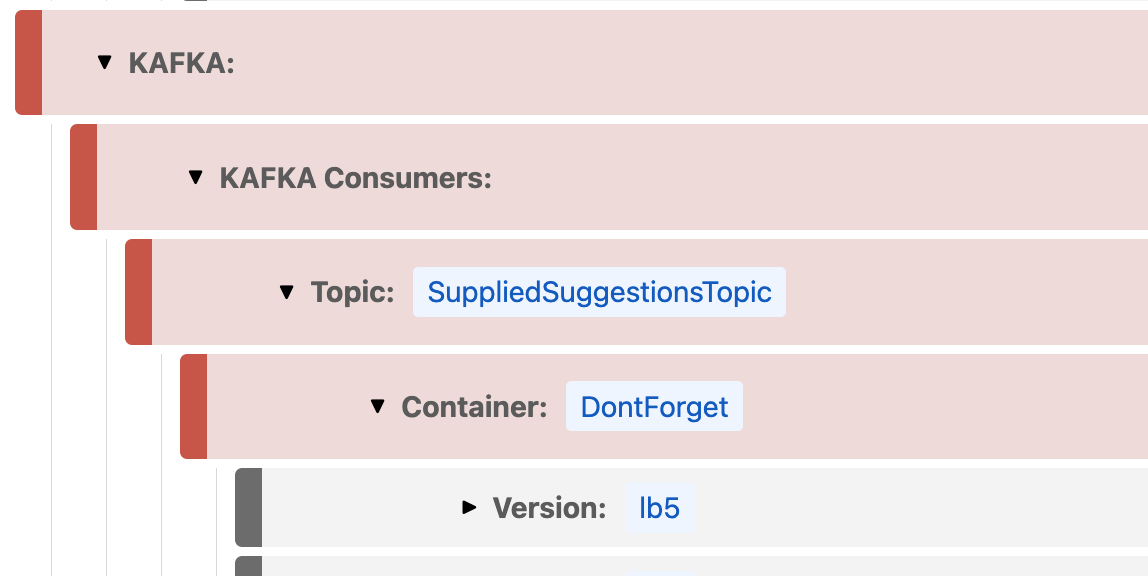The width and height of the screenshot is (1148, 576).
Task: Click the collapsed arrow icon before Version
Action: 469,507
